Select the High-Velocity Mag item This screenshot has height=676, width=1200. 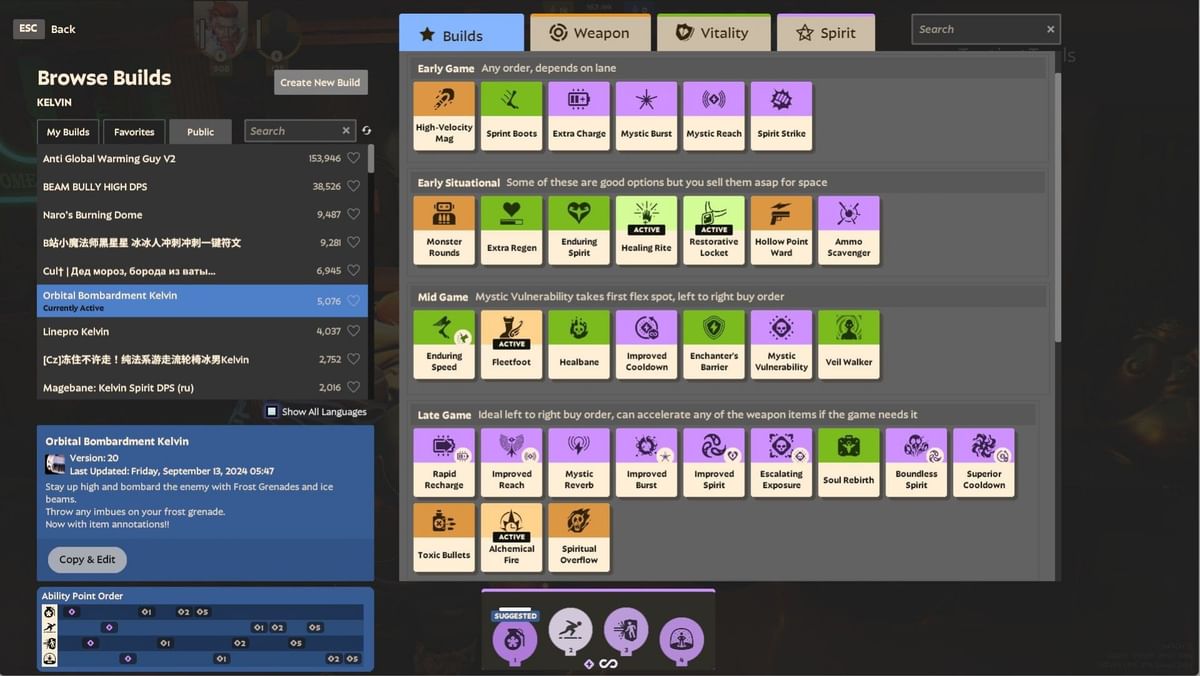(444, 116)
